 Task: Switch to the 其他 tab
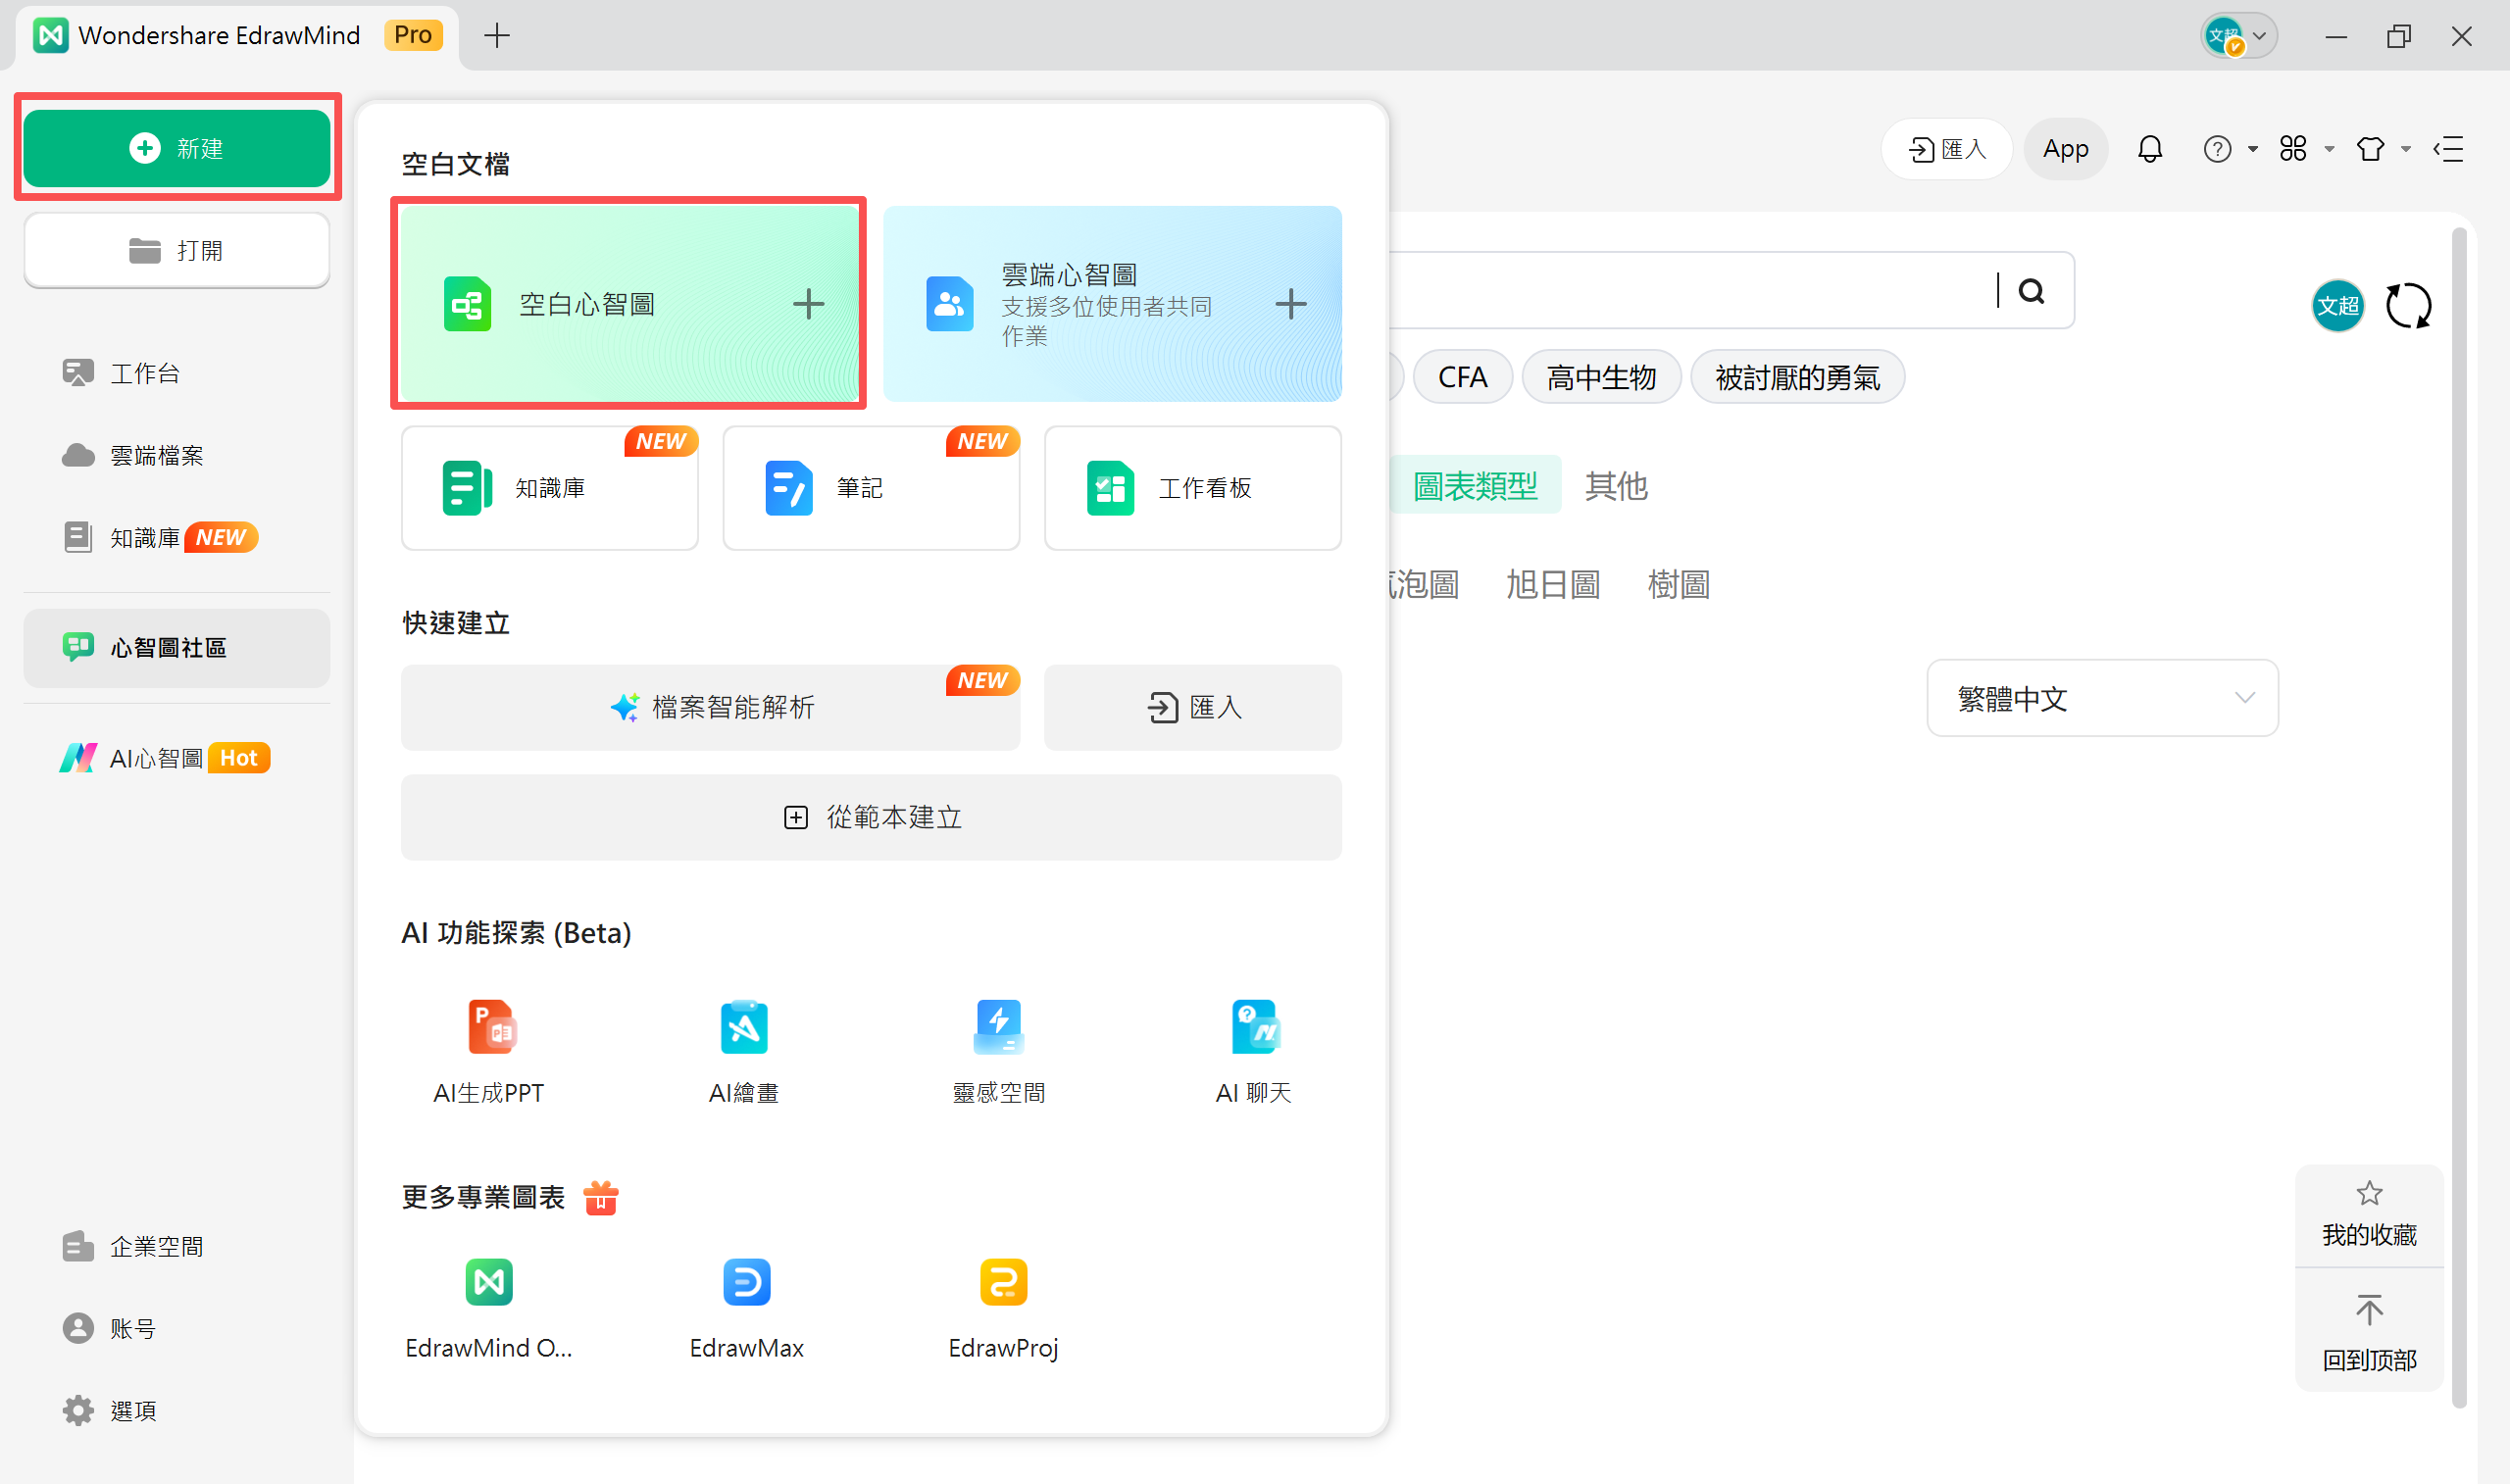(x=1615, y=486)
